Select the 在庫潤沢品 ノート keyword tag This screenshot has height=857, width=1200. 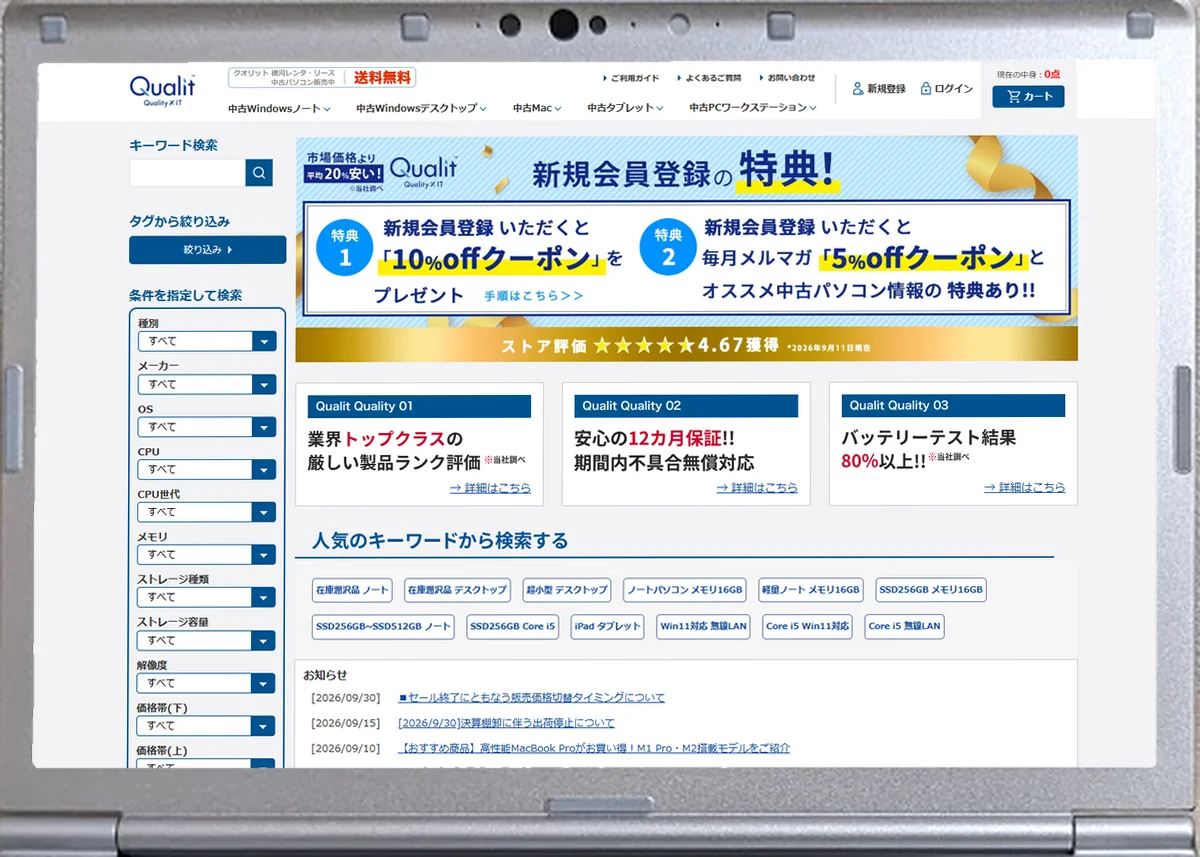click(352, 590)
